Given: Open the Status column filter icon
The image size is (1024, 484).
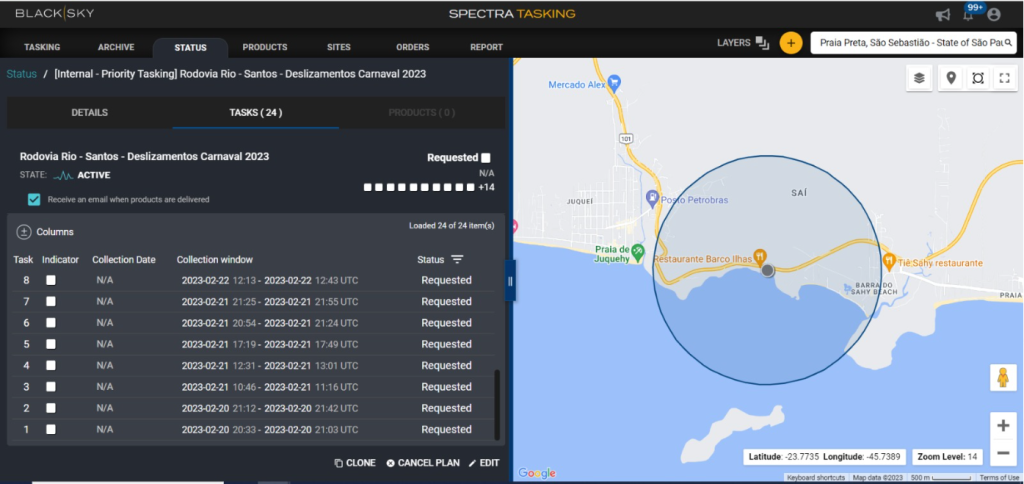Looking at the screenshot, I should [457, 259].
